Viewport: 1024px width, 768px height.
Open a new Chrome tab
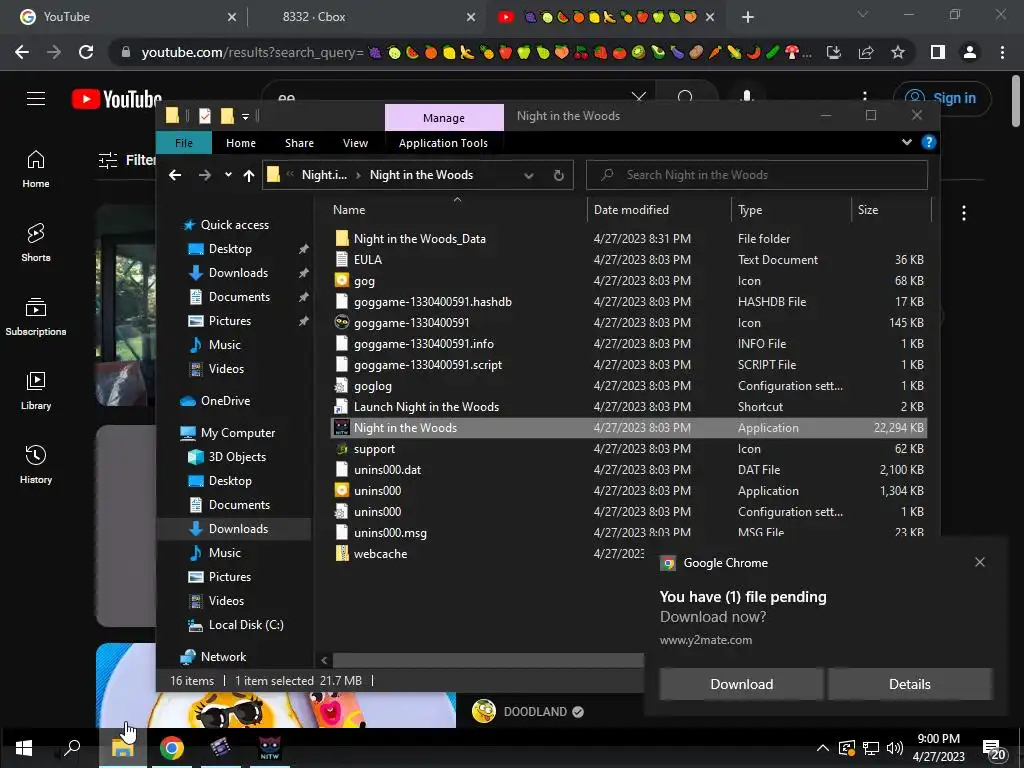(x=748, y=17)
